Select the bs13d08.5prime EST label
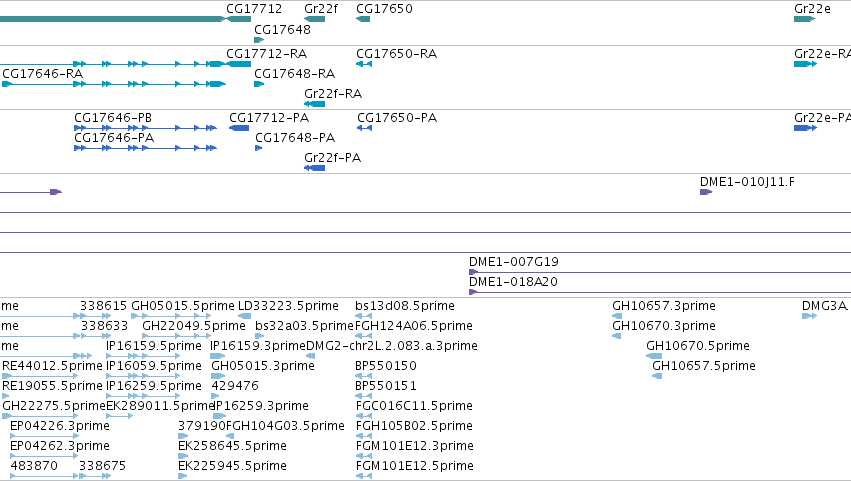 tap(404, 306)
